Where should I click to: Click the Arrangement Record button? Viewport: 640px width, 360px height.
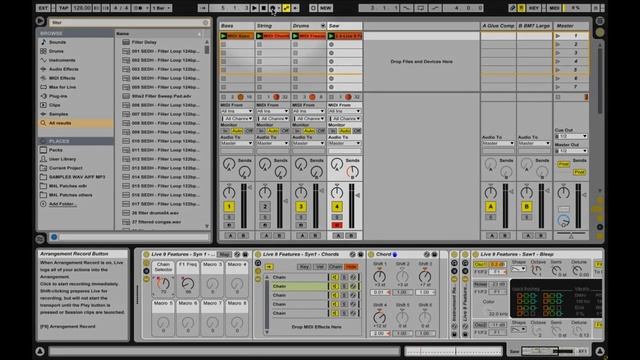point(272,8)
